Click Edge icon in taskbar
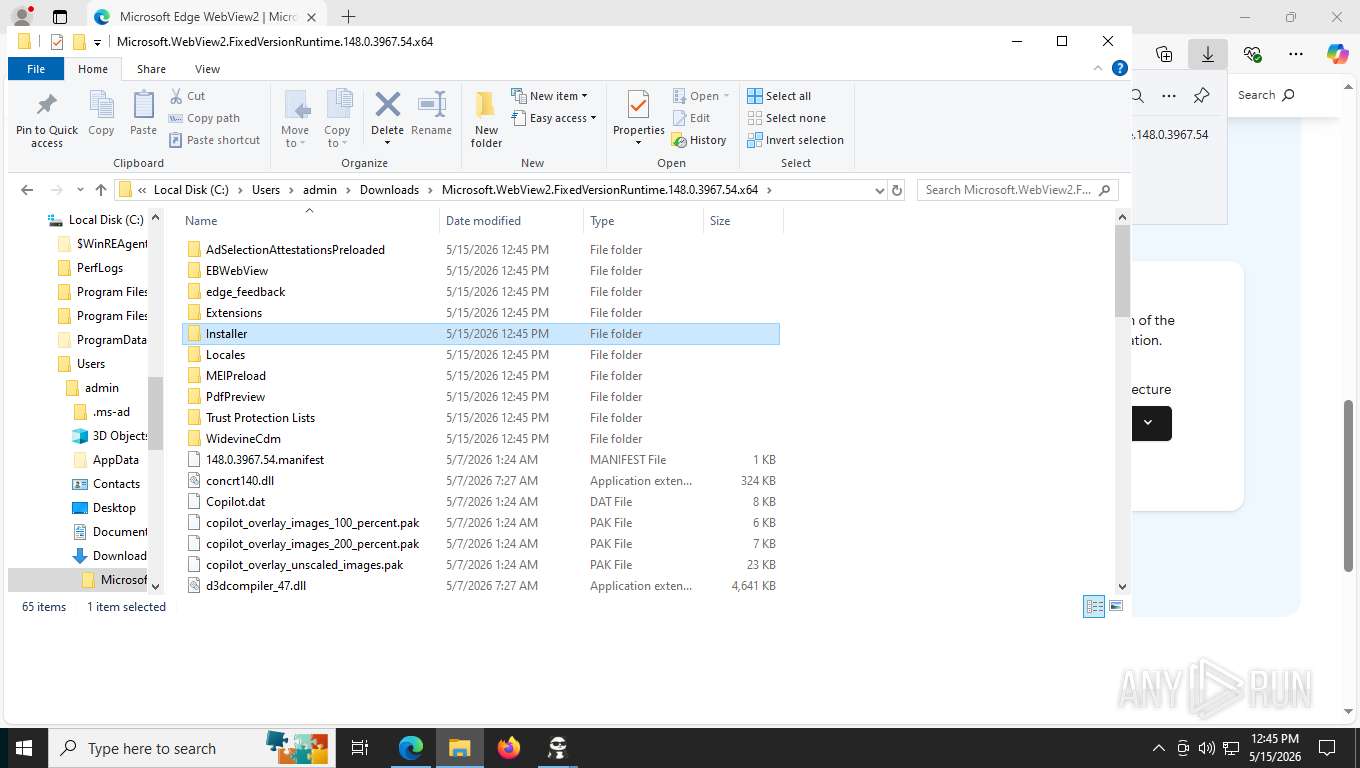The height and width of the screenshot is (768, 1360). coord(411,747)
